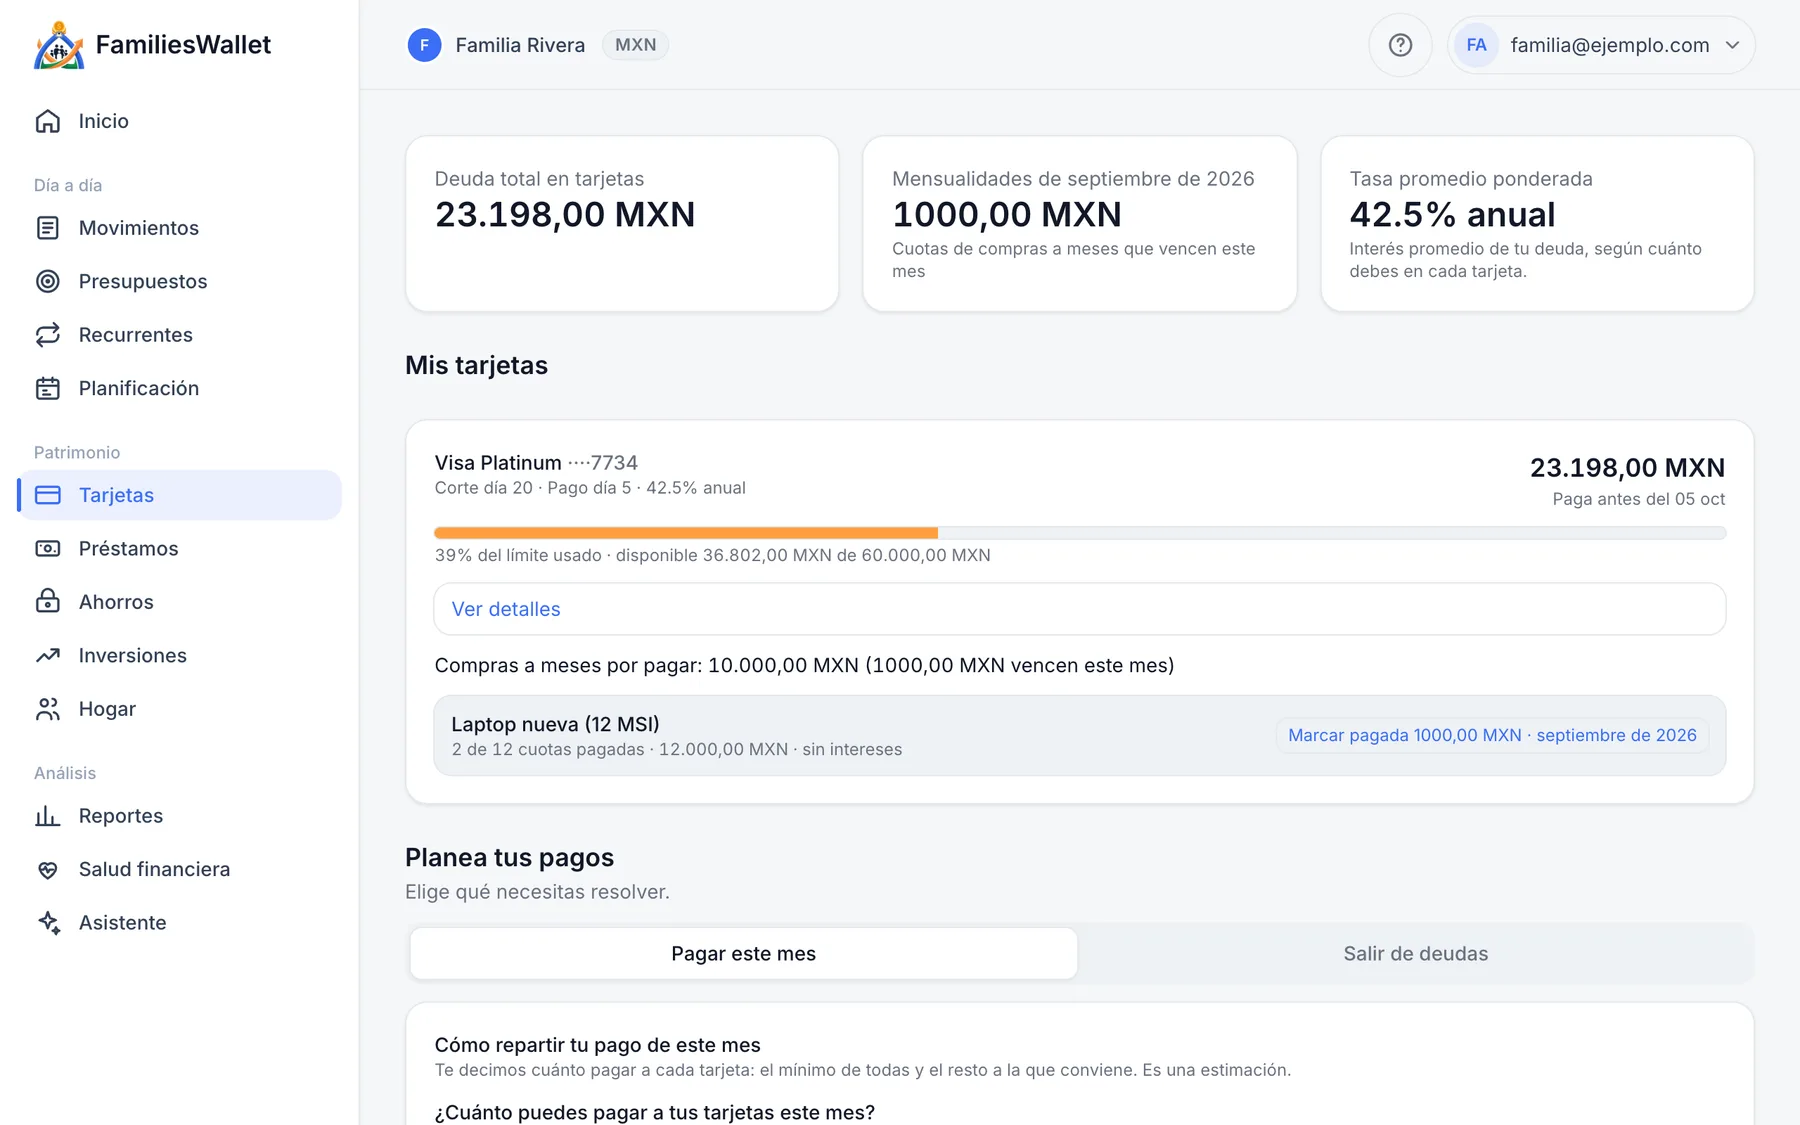Click the Ahorros lock icon

pos(48,602)
